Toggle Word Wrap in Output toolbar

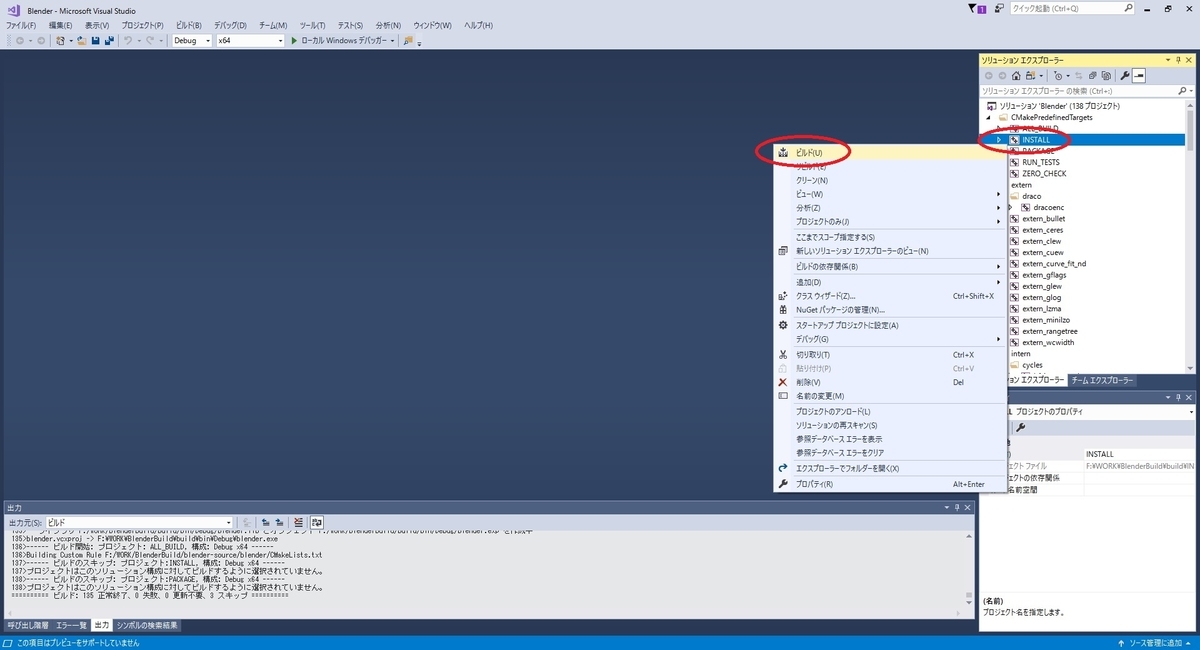coord(316,522)
